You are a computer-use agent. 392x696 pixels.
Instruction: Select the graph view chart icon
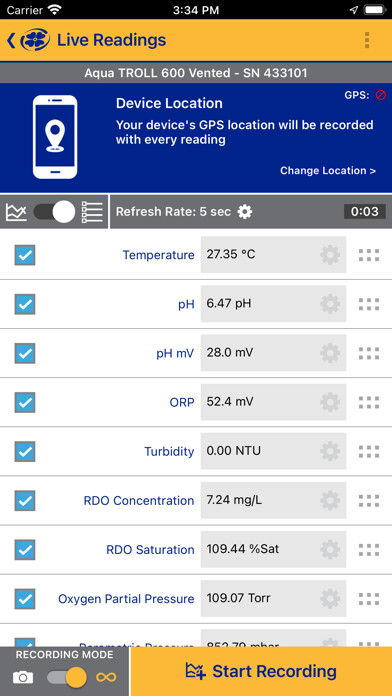click(16, 212)
